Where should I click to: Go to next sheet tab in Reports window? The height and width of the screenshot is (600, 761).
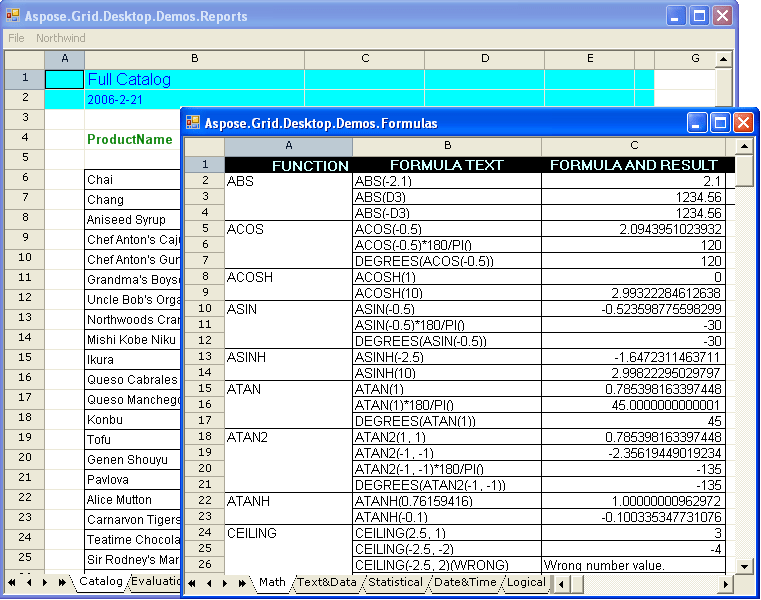[x=45, y=582]
